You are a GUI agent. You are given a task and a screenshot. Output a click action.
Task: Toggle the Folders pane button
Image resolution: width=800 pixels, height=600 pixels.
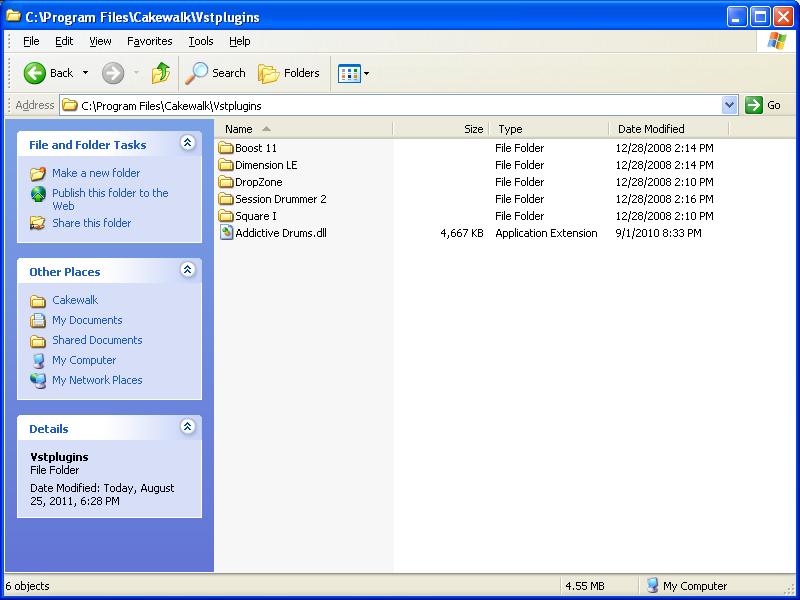click(289, 73)
